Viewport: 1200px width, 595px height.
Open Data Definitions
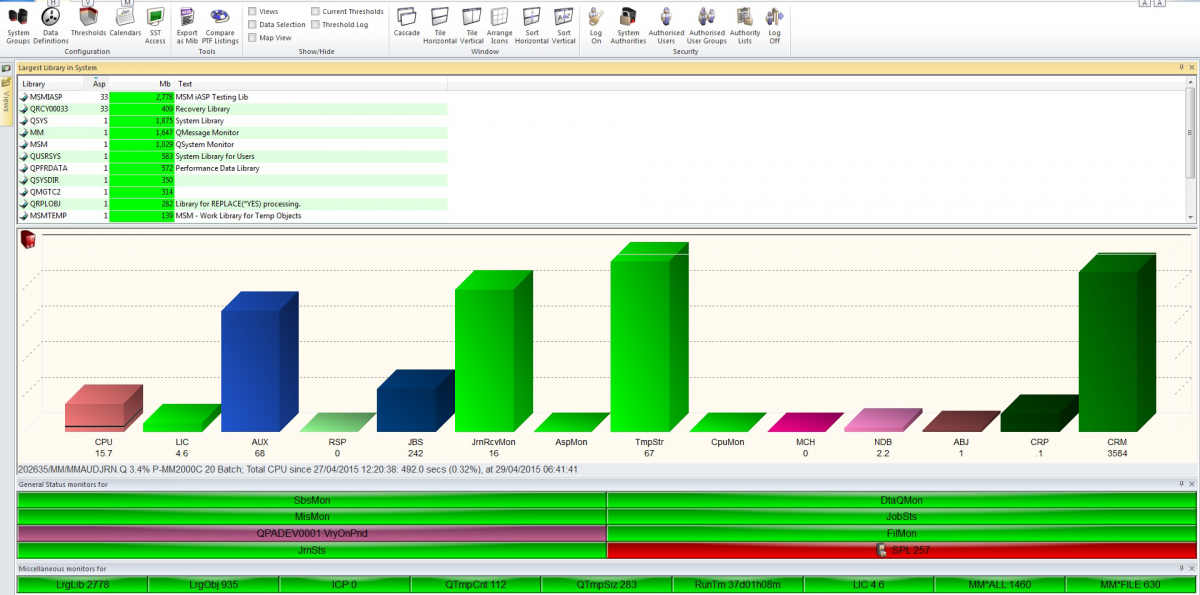[50, 24]
